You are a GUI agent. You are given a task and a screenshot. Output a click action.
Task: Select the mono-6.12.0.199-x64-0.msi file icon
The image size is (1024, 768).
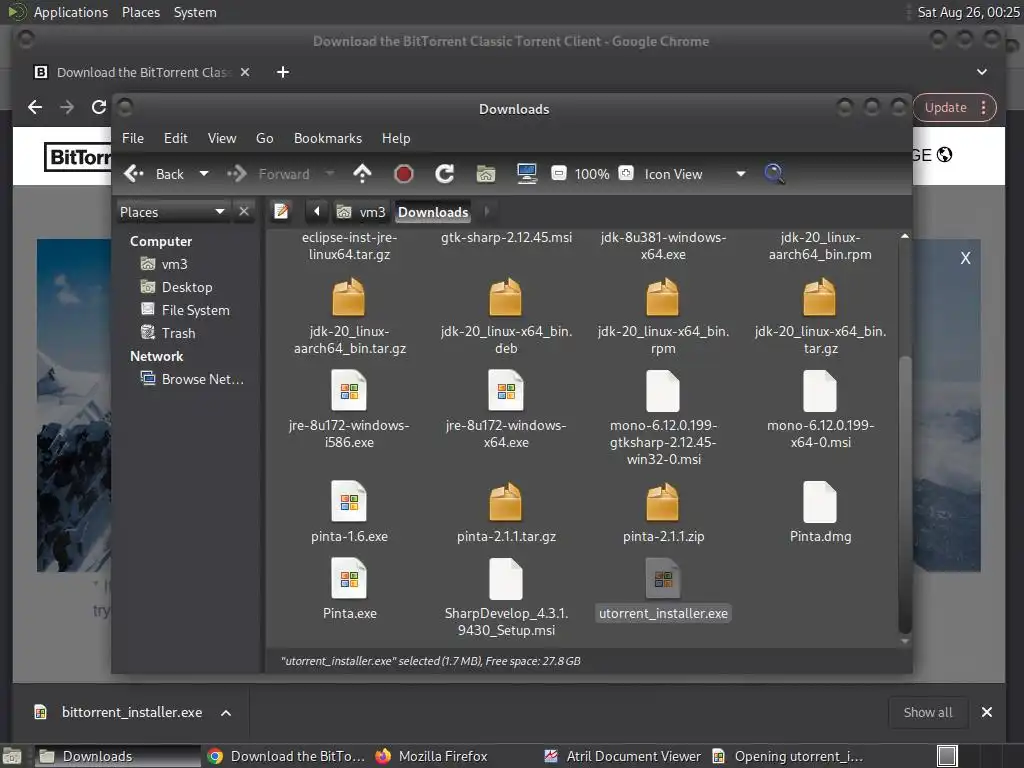819,391
